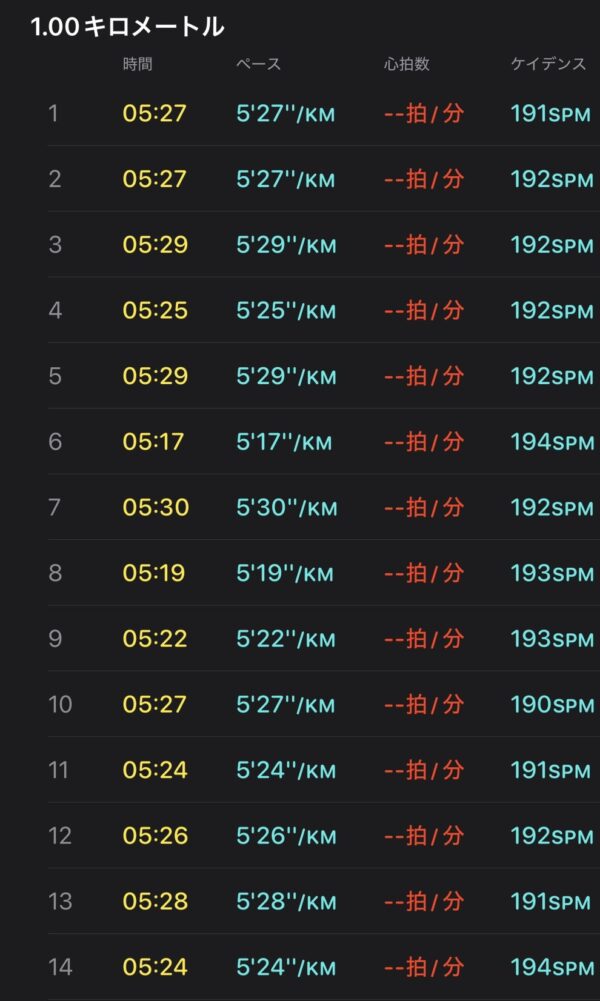The width and height of the screenshot is (600, 1001).
Task: Select the ペース column header
Action: (x=258, y=65)
